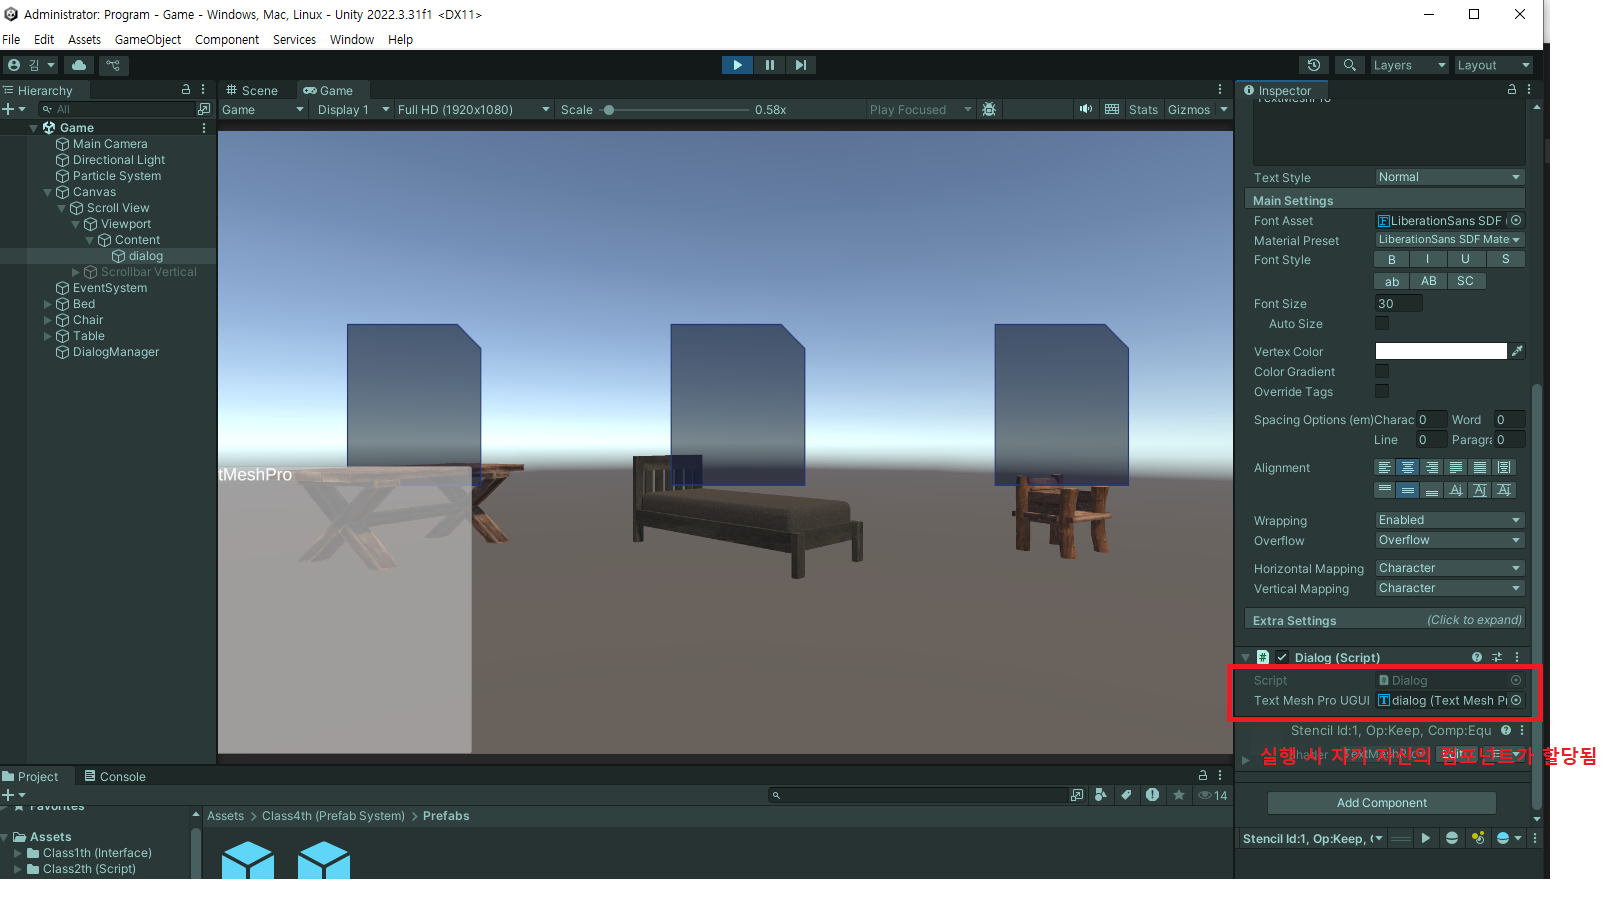Open the GameObject menu

pos(148,40)
